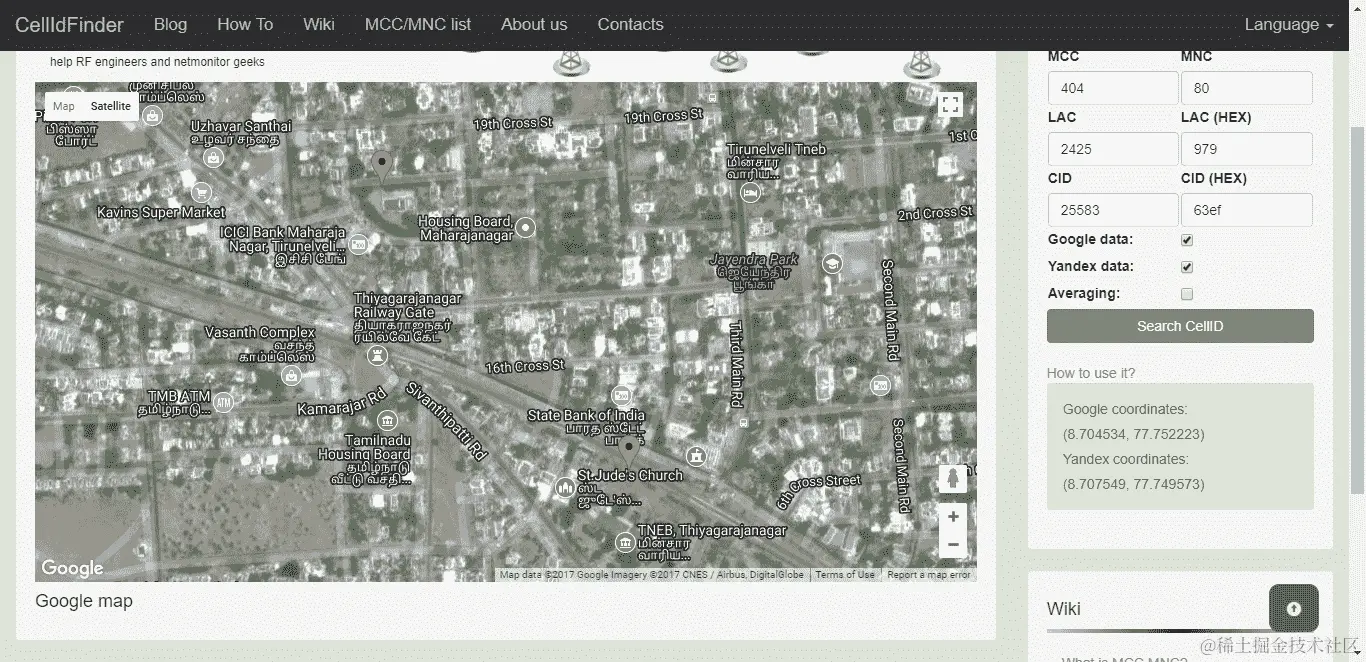Focus the MCC input field
Image resolution: width=1366 pixels, height=662 pixels.
pyautogui.click(x=1113, y=88)
